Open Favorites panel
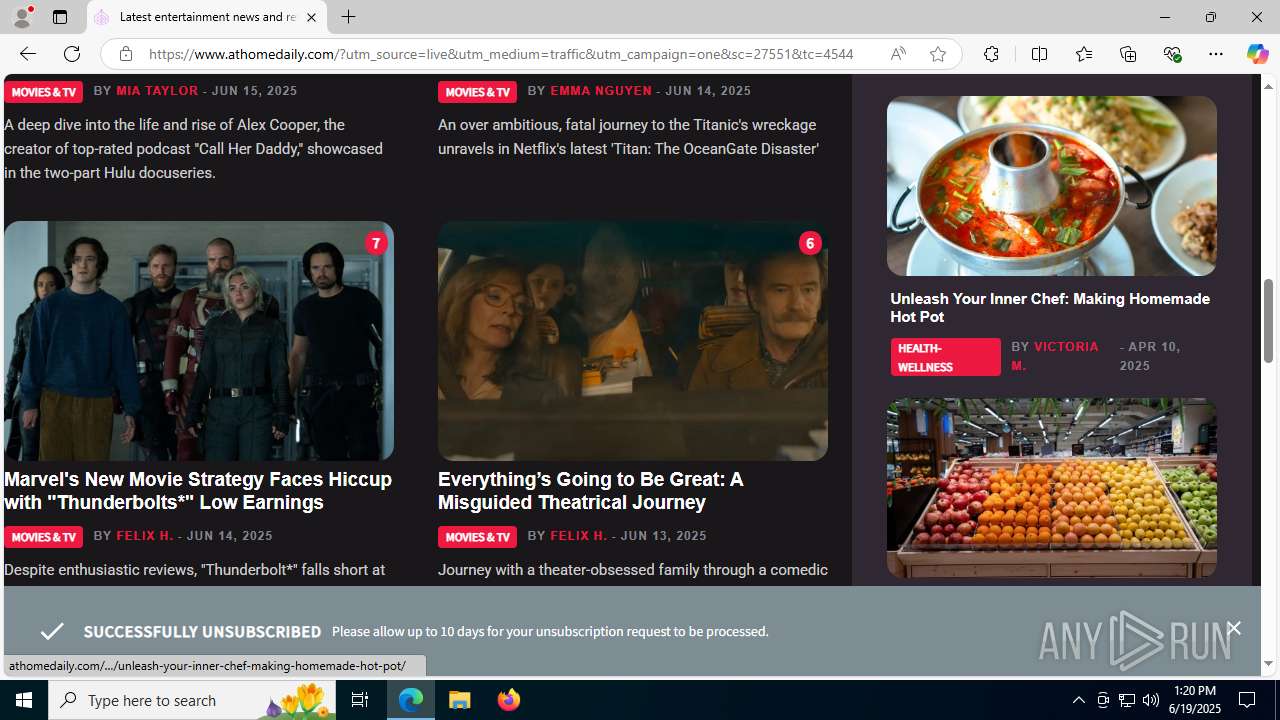The width and height of the screenshot is (1280, 720). pyautogui.click(x=1083, y=54)
